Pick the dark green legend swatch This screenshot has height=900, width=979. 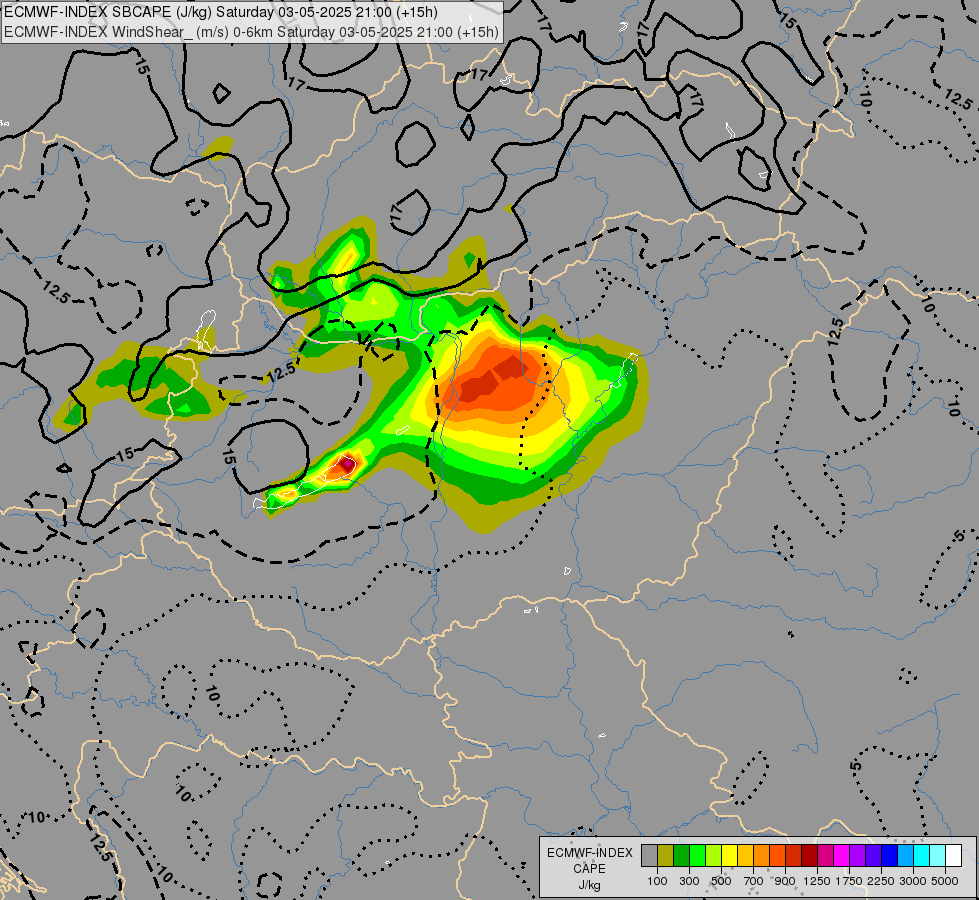pos(681,856)
